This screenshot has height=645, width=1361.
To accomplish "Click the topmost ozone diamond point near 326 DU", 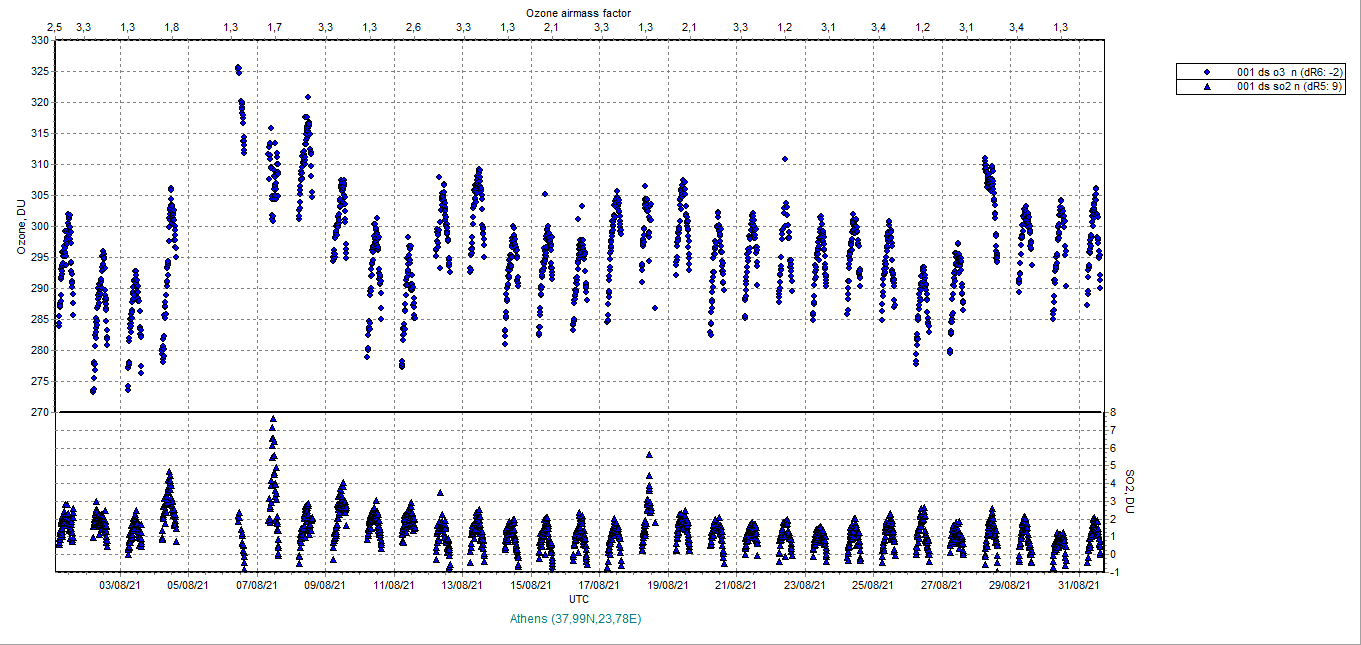I will coord(237,68).
